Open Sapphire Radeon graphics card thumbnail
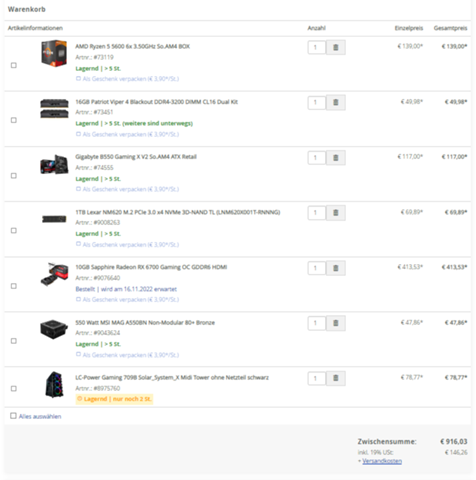This screenshot has height=480, width=476. pyautogui.click(x=54, y=274)
